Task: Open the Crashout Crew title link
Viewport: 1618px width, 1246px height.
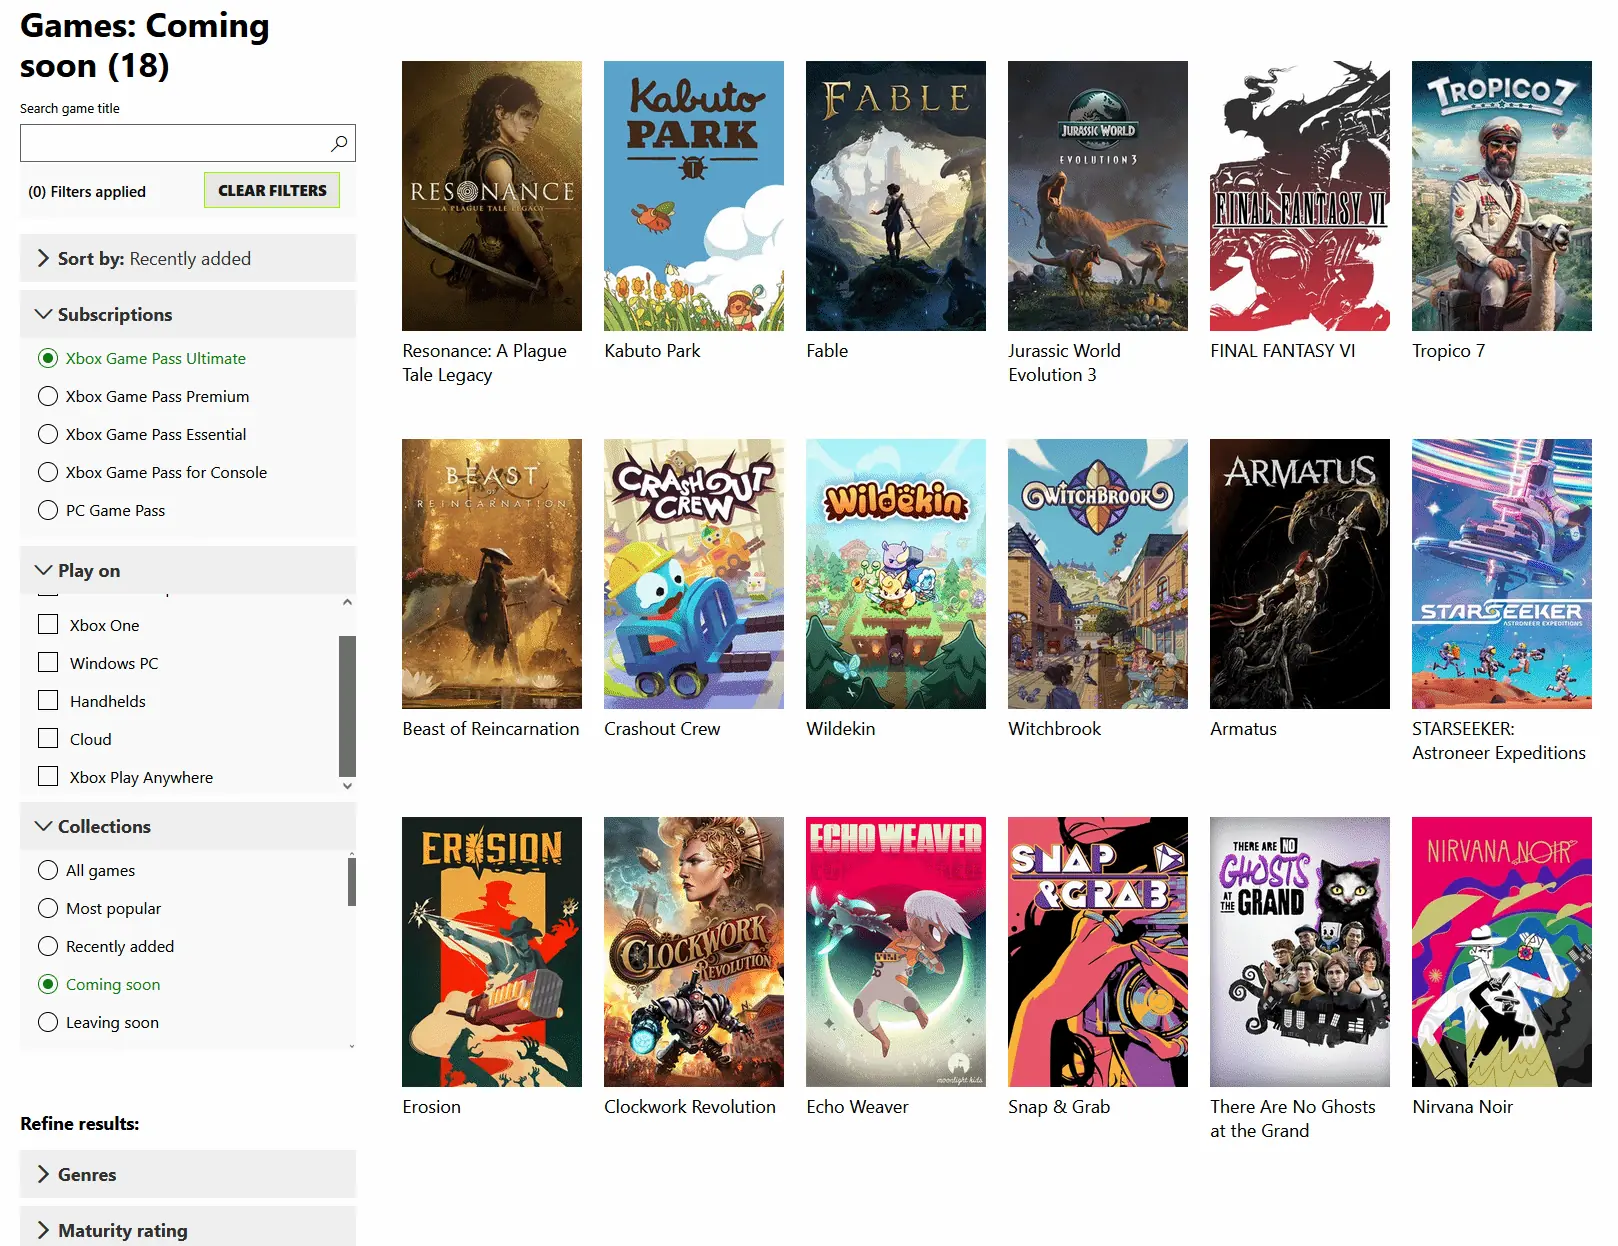Action: (662, 729)
